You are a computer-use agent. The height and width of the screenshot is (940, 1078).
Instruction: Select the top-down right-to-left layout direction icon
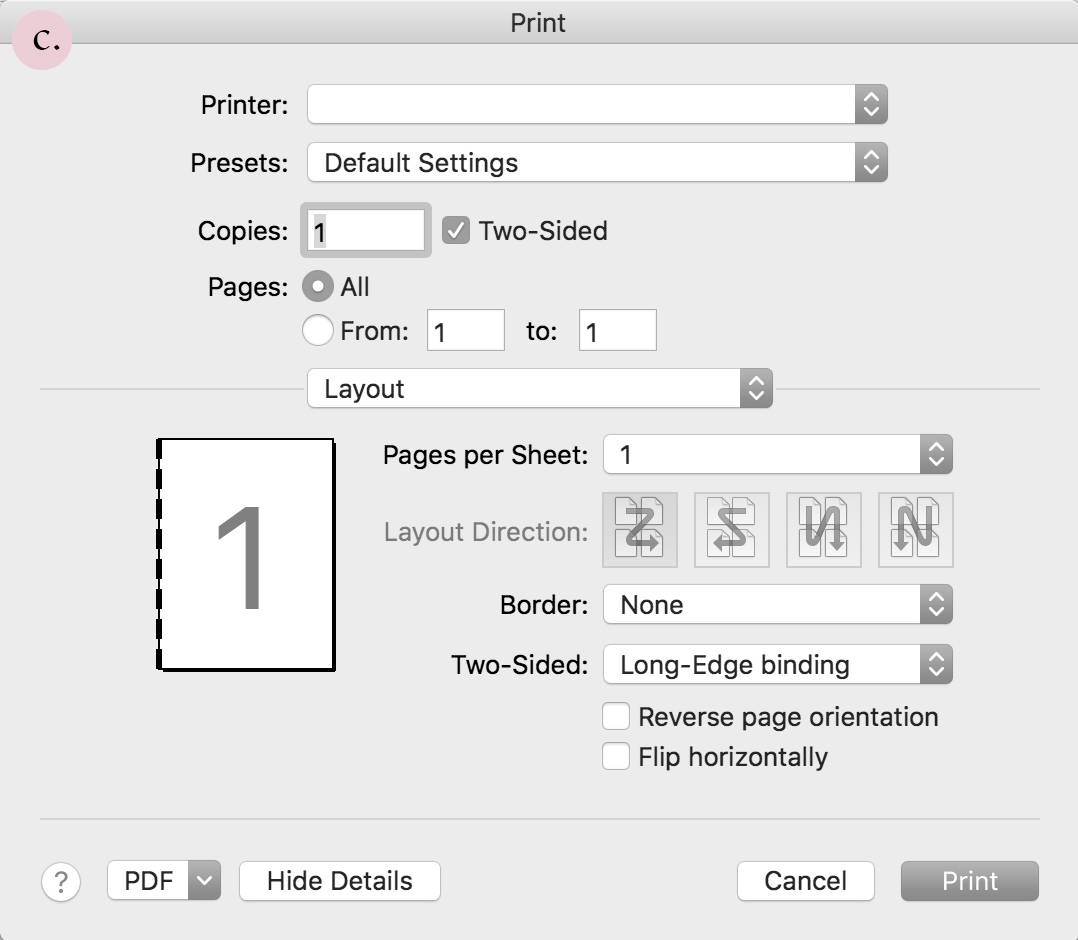point(916,529)
